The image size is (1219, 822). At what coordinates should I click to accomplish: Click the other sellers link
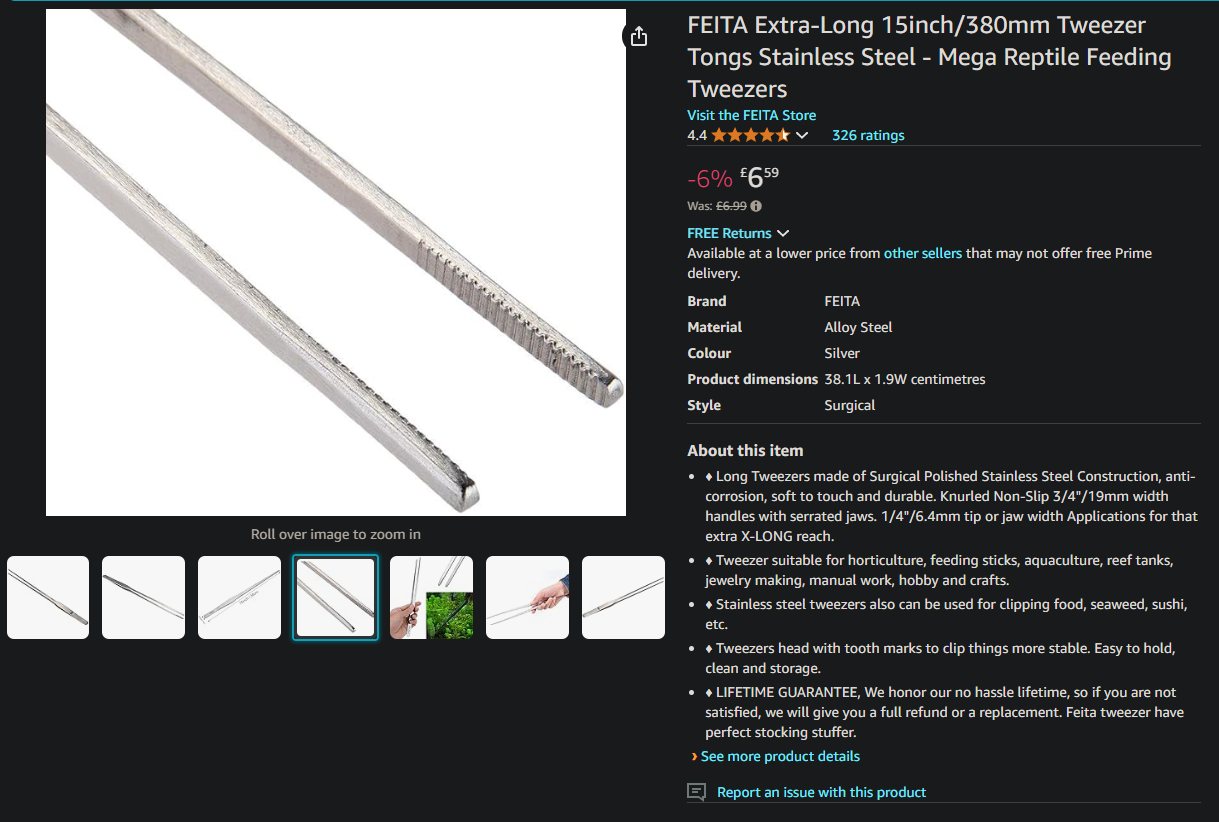[x=922, y=253]
